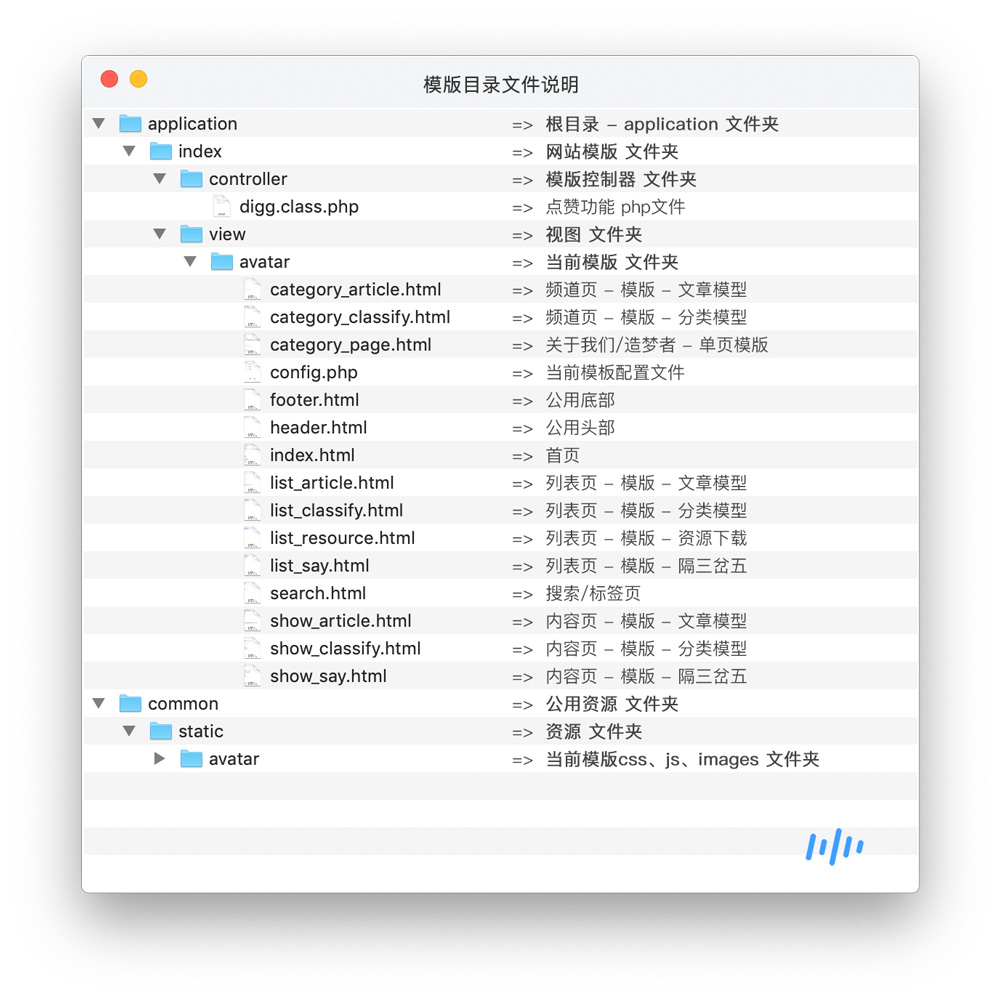The image size is (1000, 1000).
Task: Select the digg.class.php file name
Action: [x=299, y=207]
